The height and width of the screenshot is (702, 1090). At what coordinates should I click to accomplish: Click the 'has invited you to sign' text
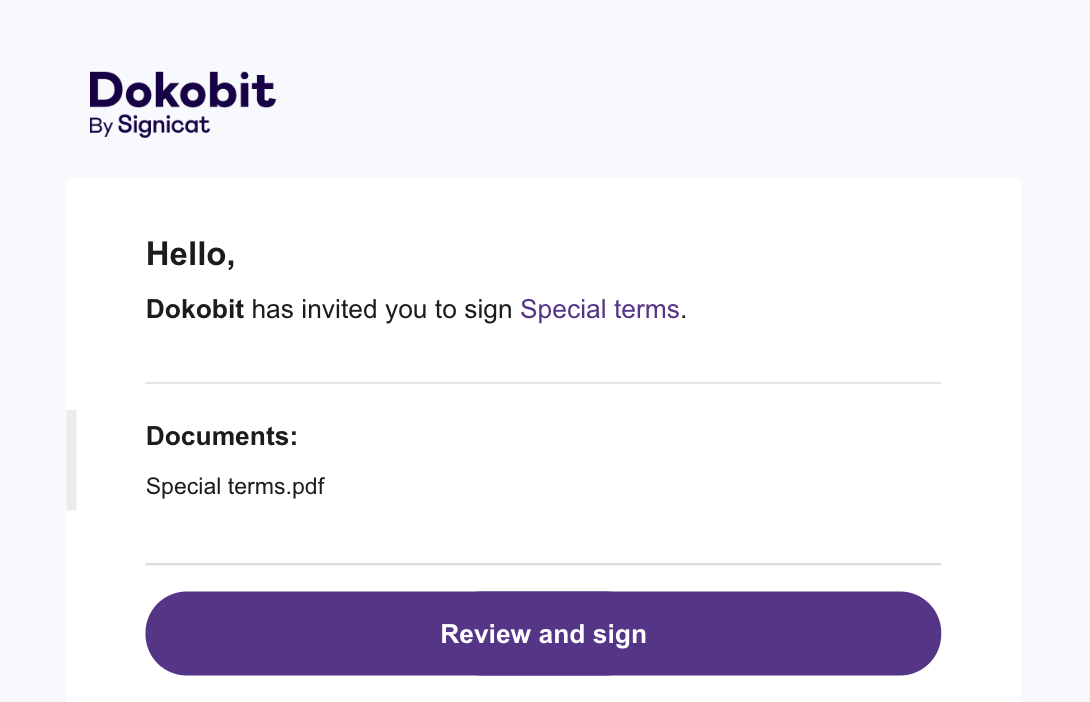tap(382, 309)
